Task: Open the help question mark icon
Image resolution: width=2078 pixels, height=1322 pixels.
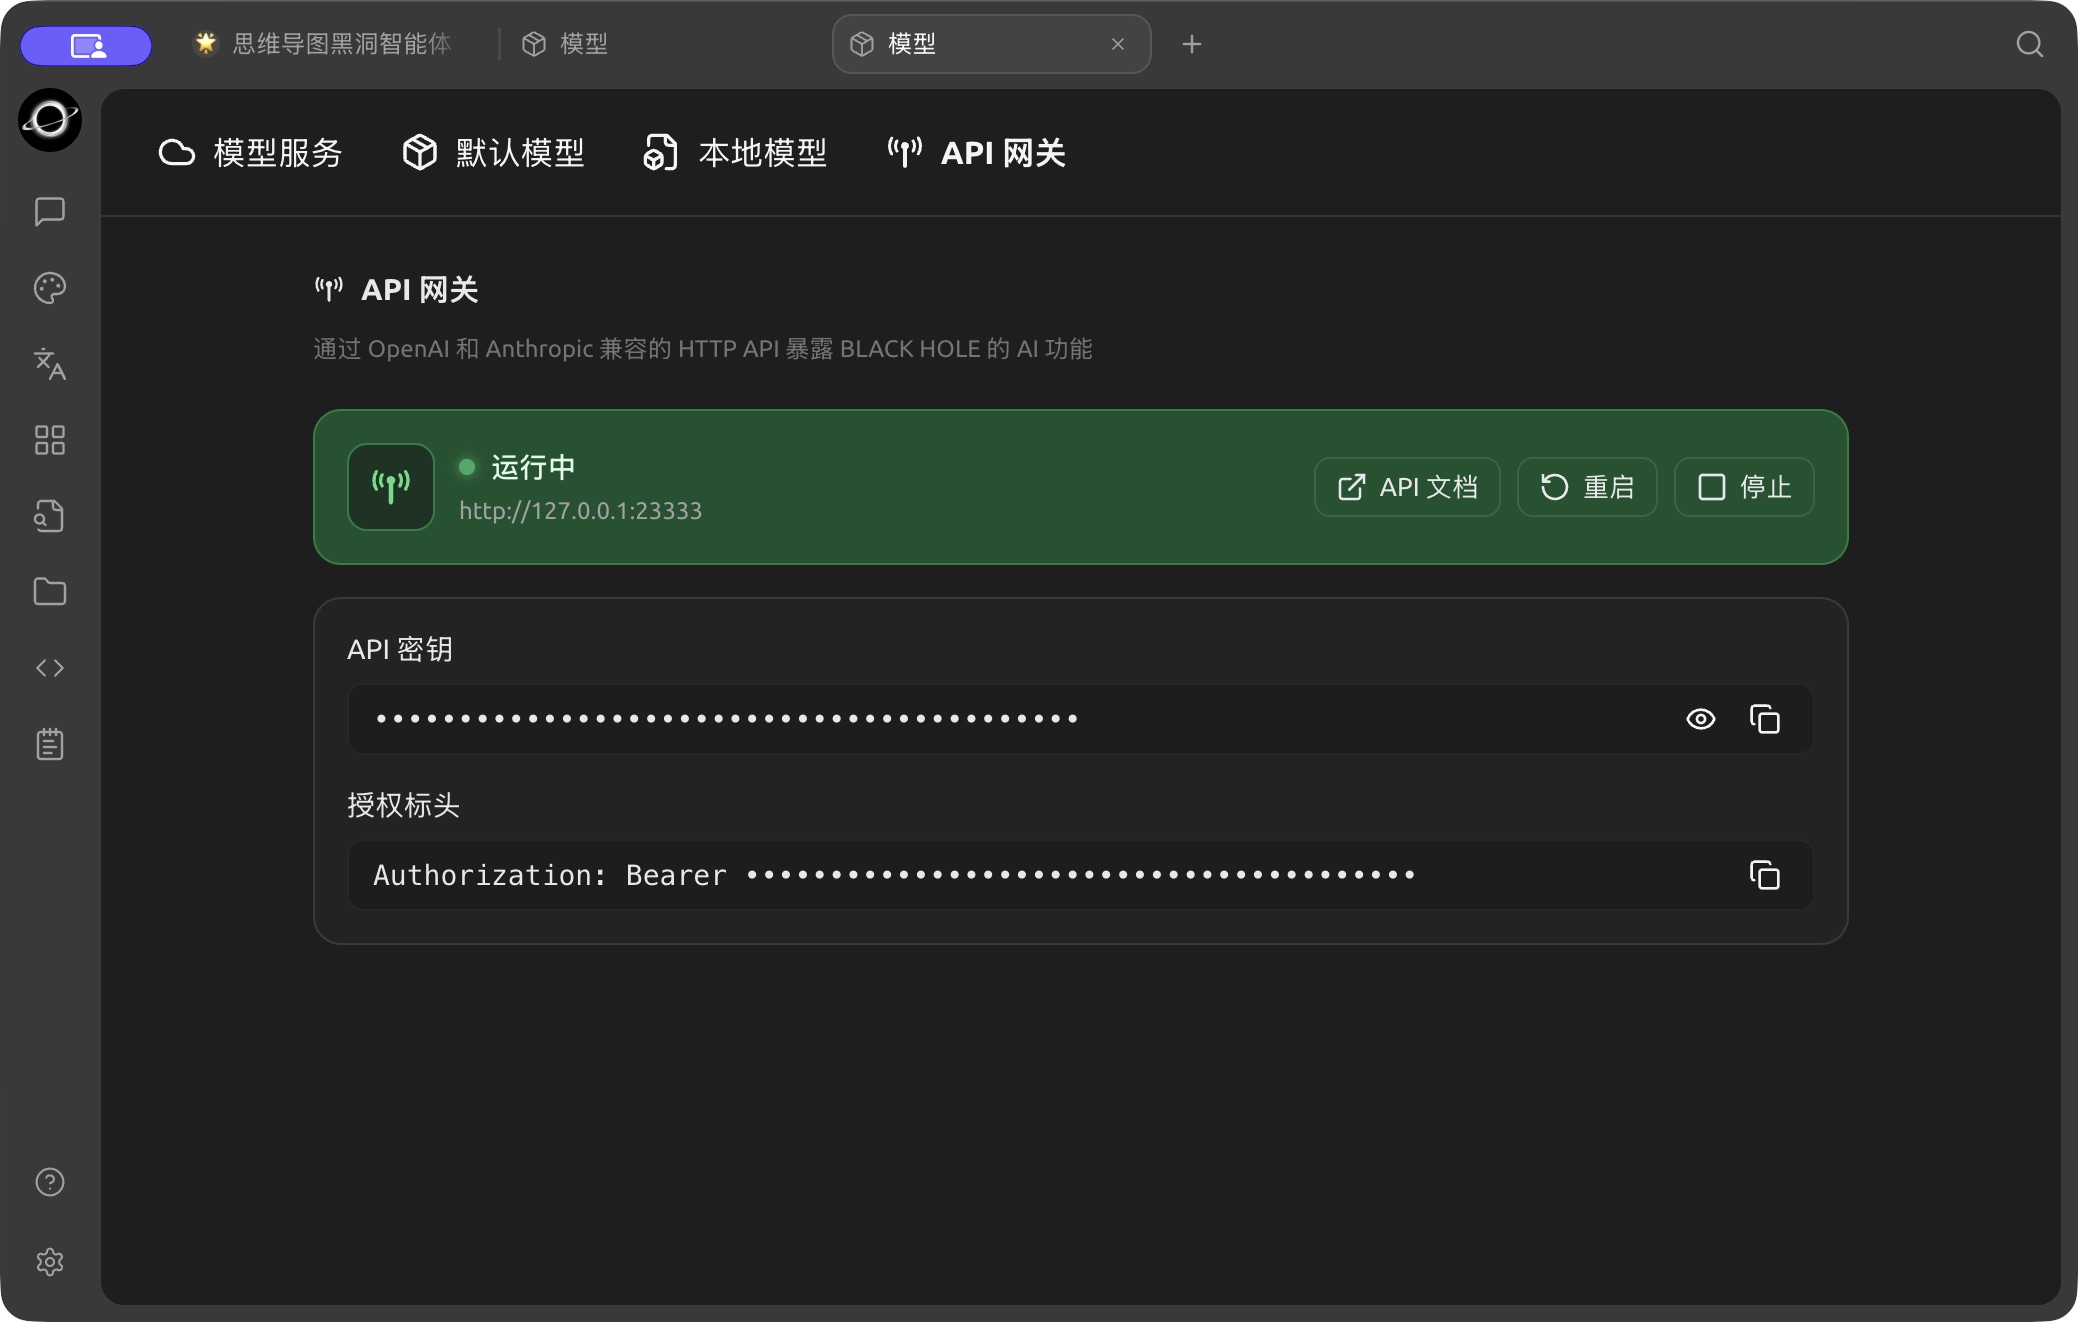Action: point(50,1182)
